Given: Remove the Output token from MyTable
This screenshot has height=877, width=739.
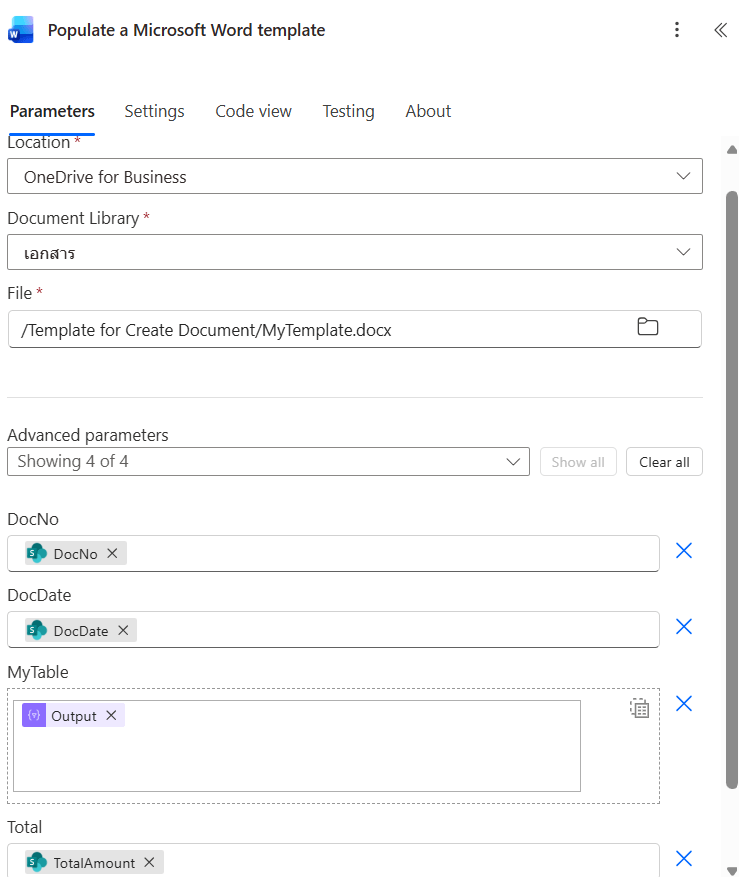Looking at the screenshot, I should [111, 716].
